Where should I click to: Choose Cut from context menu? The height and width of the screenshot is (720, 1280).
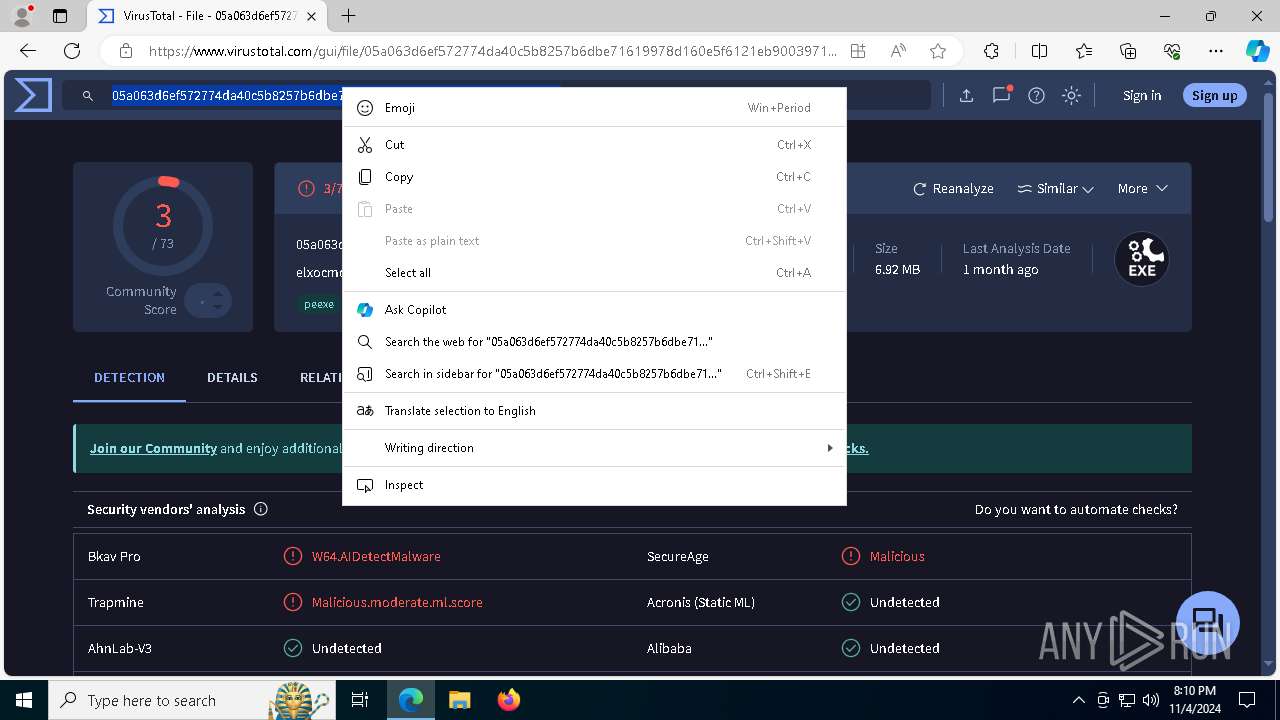click(594, 145)
